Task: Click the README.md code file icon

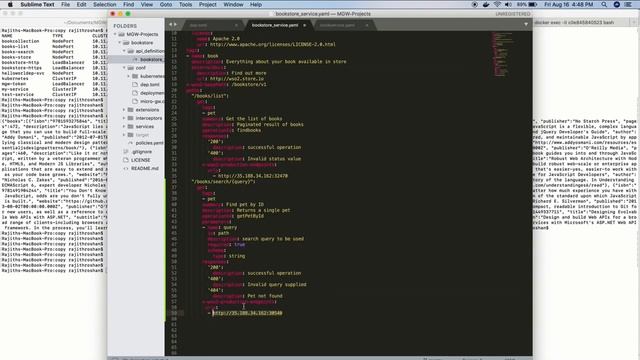Action: tap(126, 168)
